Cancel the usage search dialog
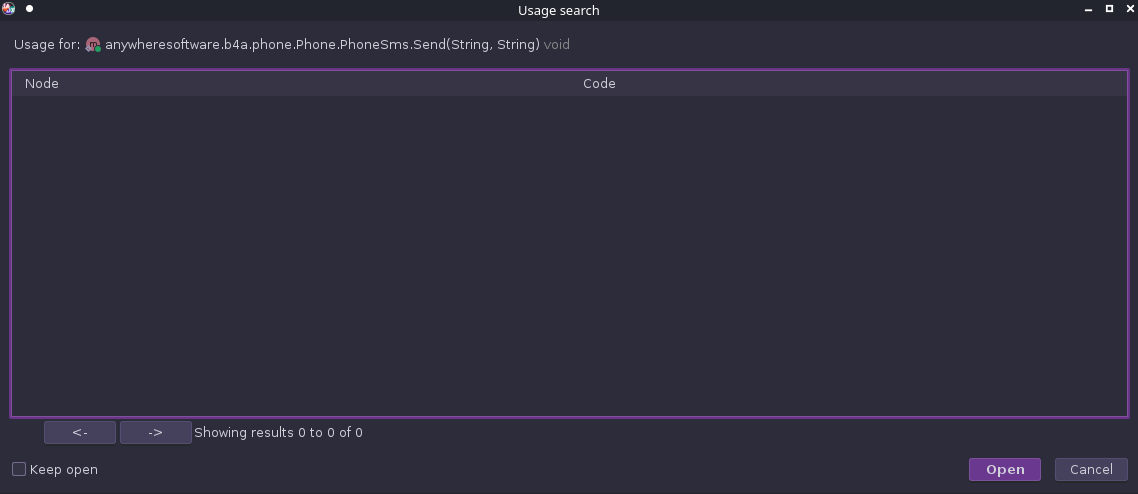 point(1091,469)
